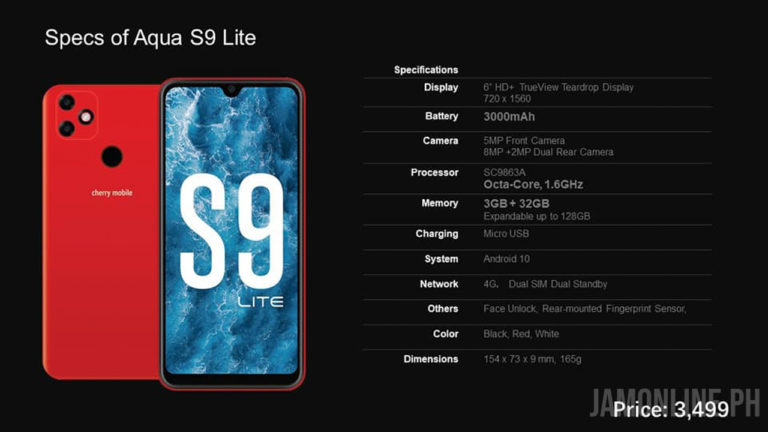Click the '720 x 1560' resolution value

(x=507, y=99)
